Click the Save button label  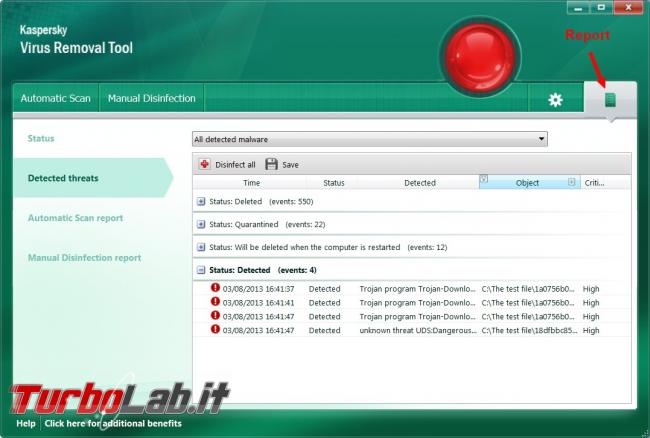290,165
